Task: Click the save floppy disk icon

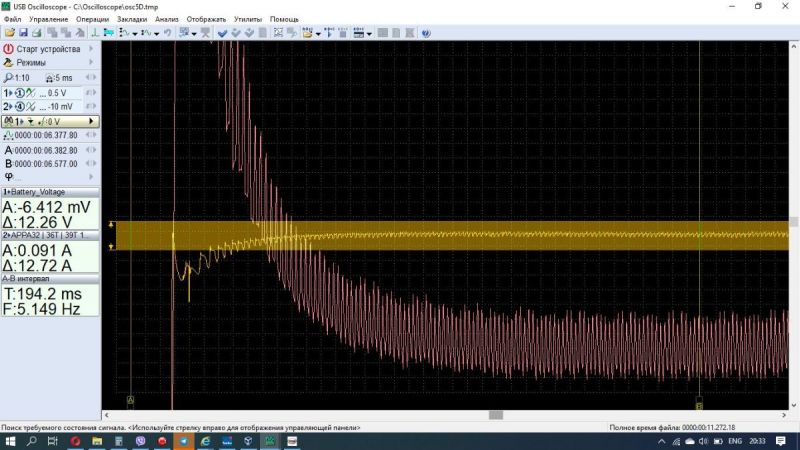Action: (x=22, y=33)
